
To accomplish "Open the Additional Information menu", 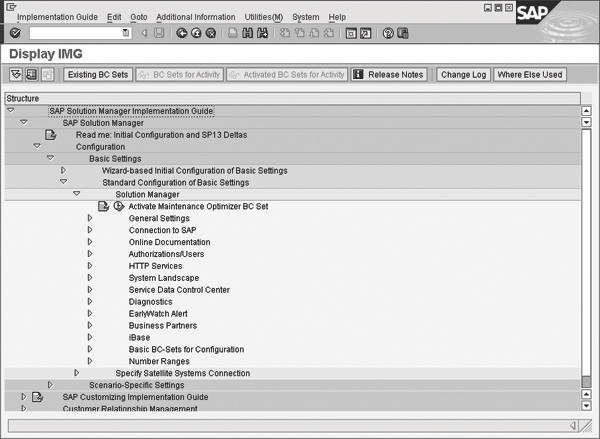I will (x=196, y=17).
